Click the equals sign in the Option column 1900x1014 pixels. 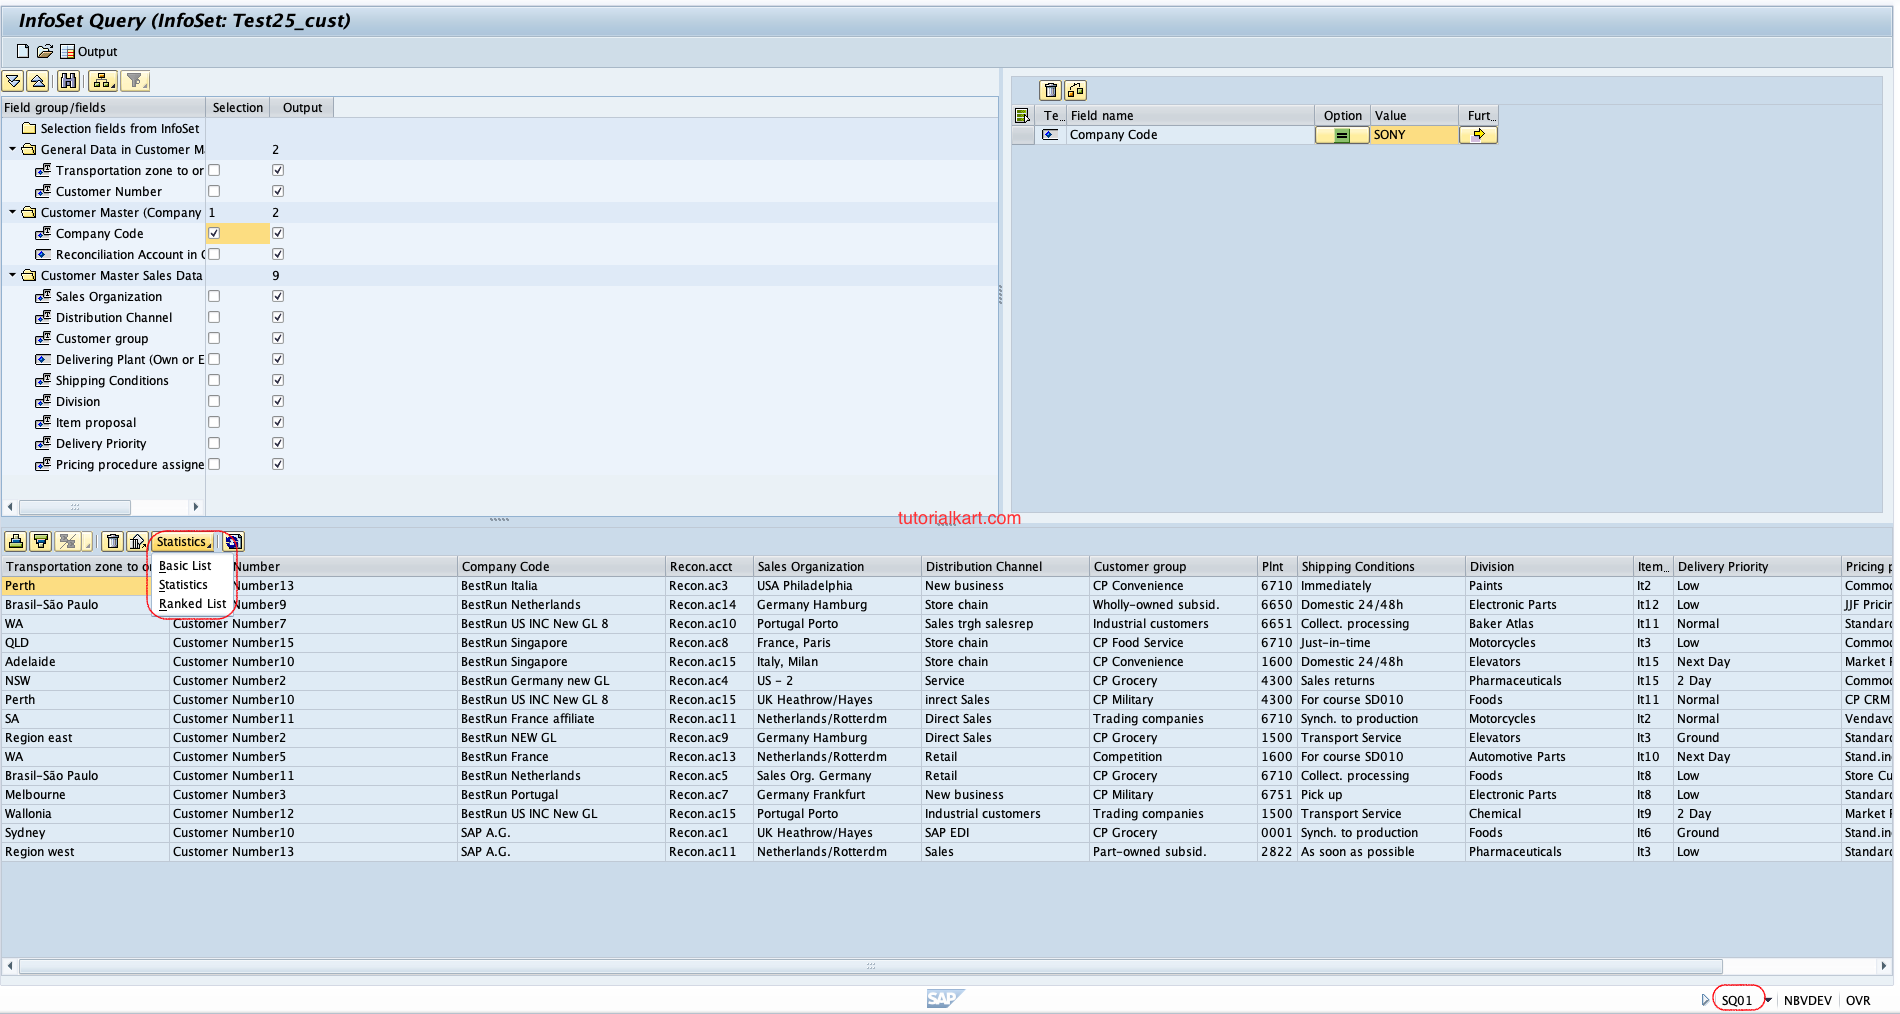tap(1341, 134)
